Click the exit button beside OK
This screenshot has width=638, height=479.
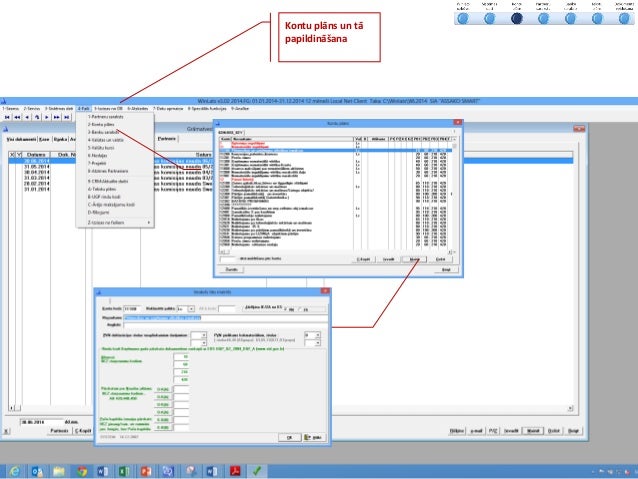314,437
